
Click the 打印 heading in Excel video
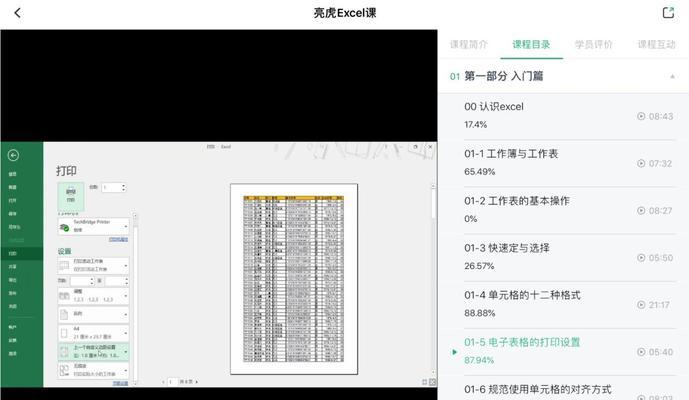66,171
